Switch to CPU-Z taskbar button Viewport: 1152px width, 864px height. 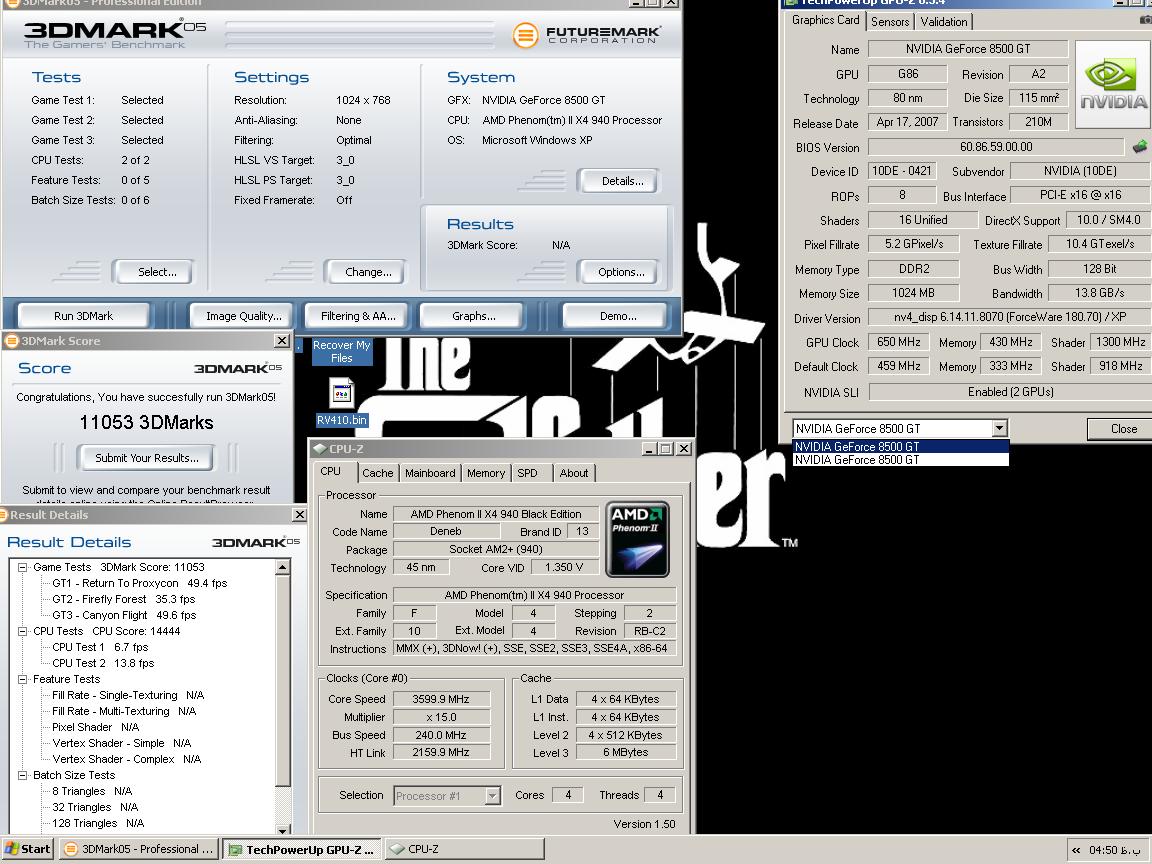coord(464,849)
